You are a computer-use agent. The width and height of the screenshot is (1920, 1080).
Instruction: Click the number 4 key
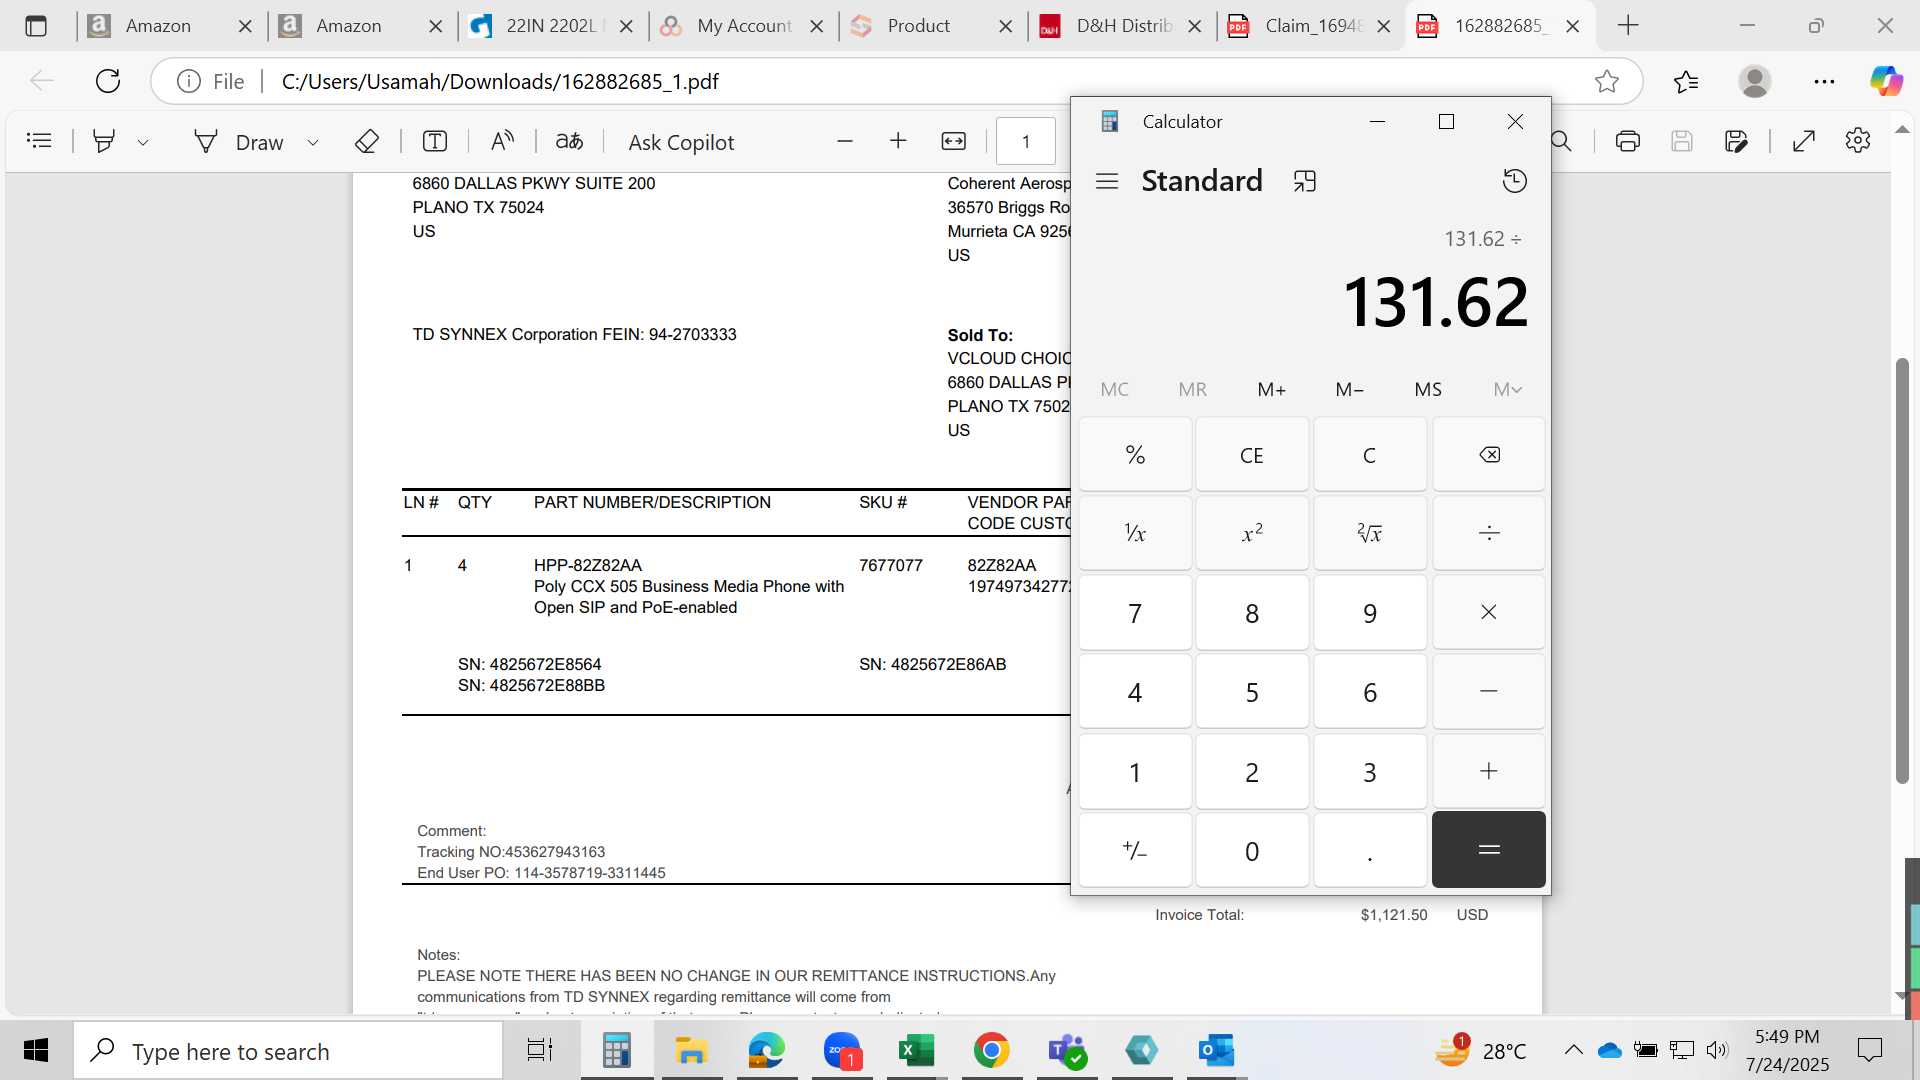[x=1135, y=692]
